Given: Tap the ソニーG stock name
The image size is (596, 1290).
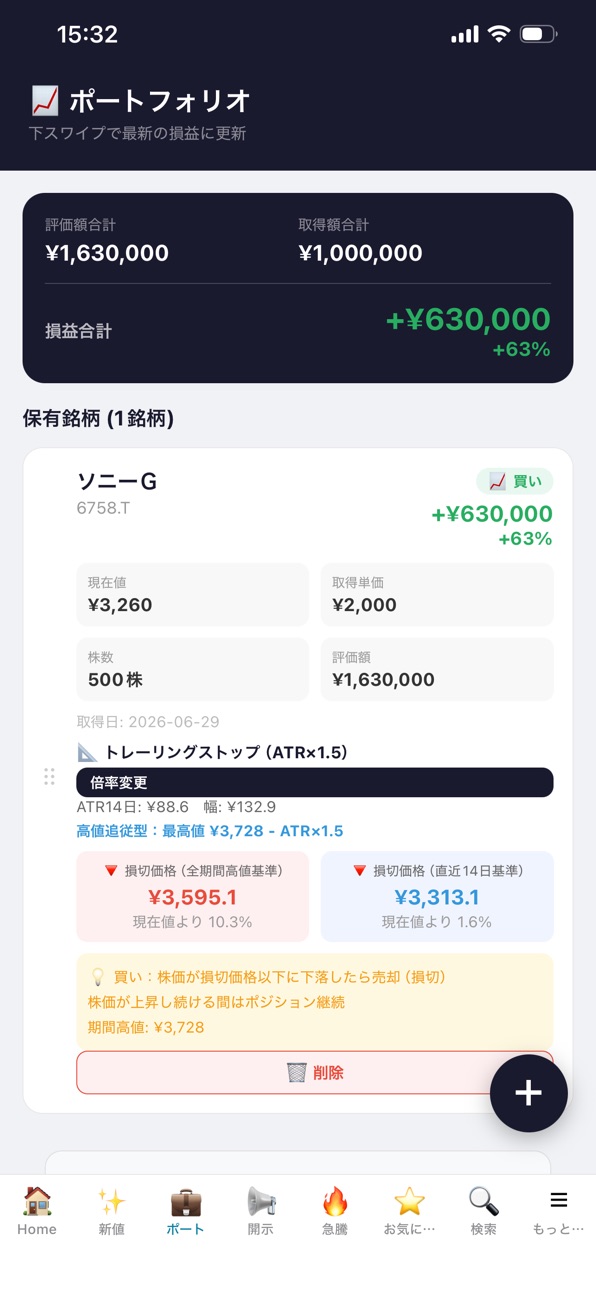Looking at the screenshot, I should pyautogui.click(x=117, y=481).
